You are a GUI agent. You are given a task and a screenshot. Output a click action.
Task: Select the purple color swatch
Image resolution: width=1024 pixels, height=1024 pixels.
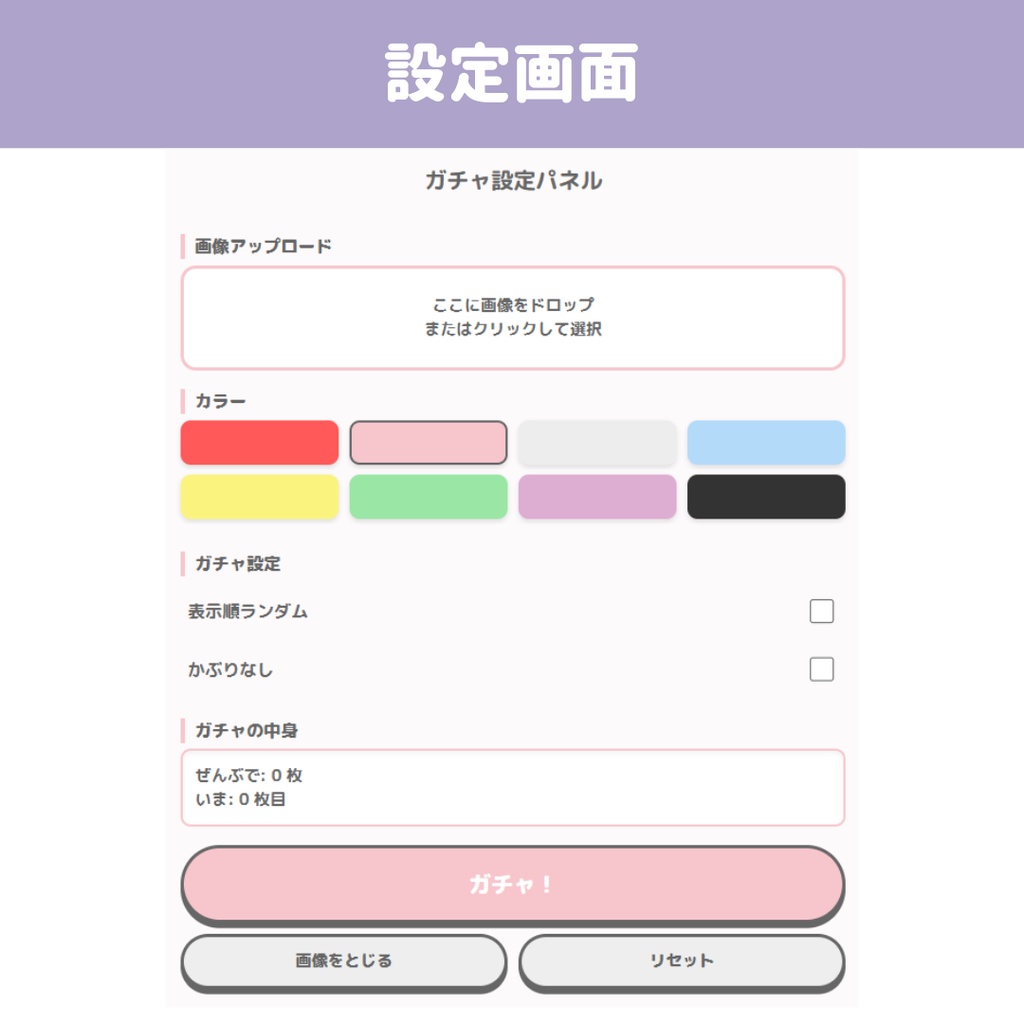(x=597, y=496)
